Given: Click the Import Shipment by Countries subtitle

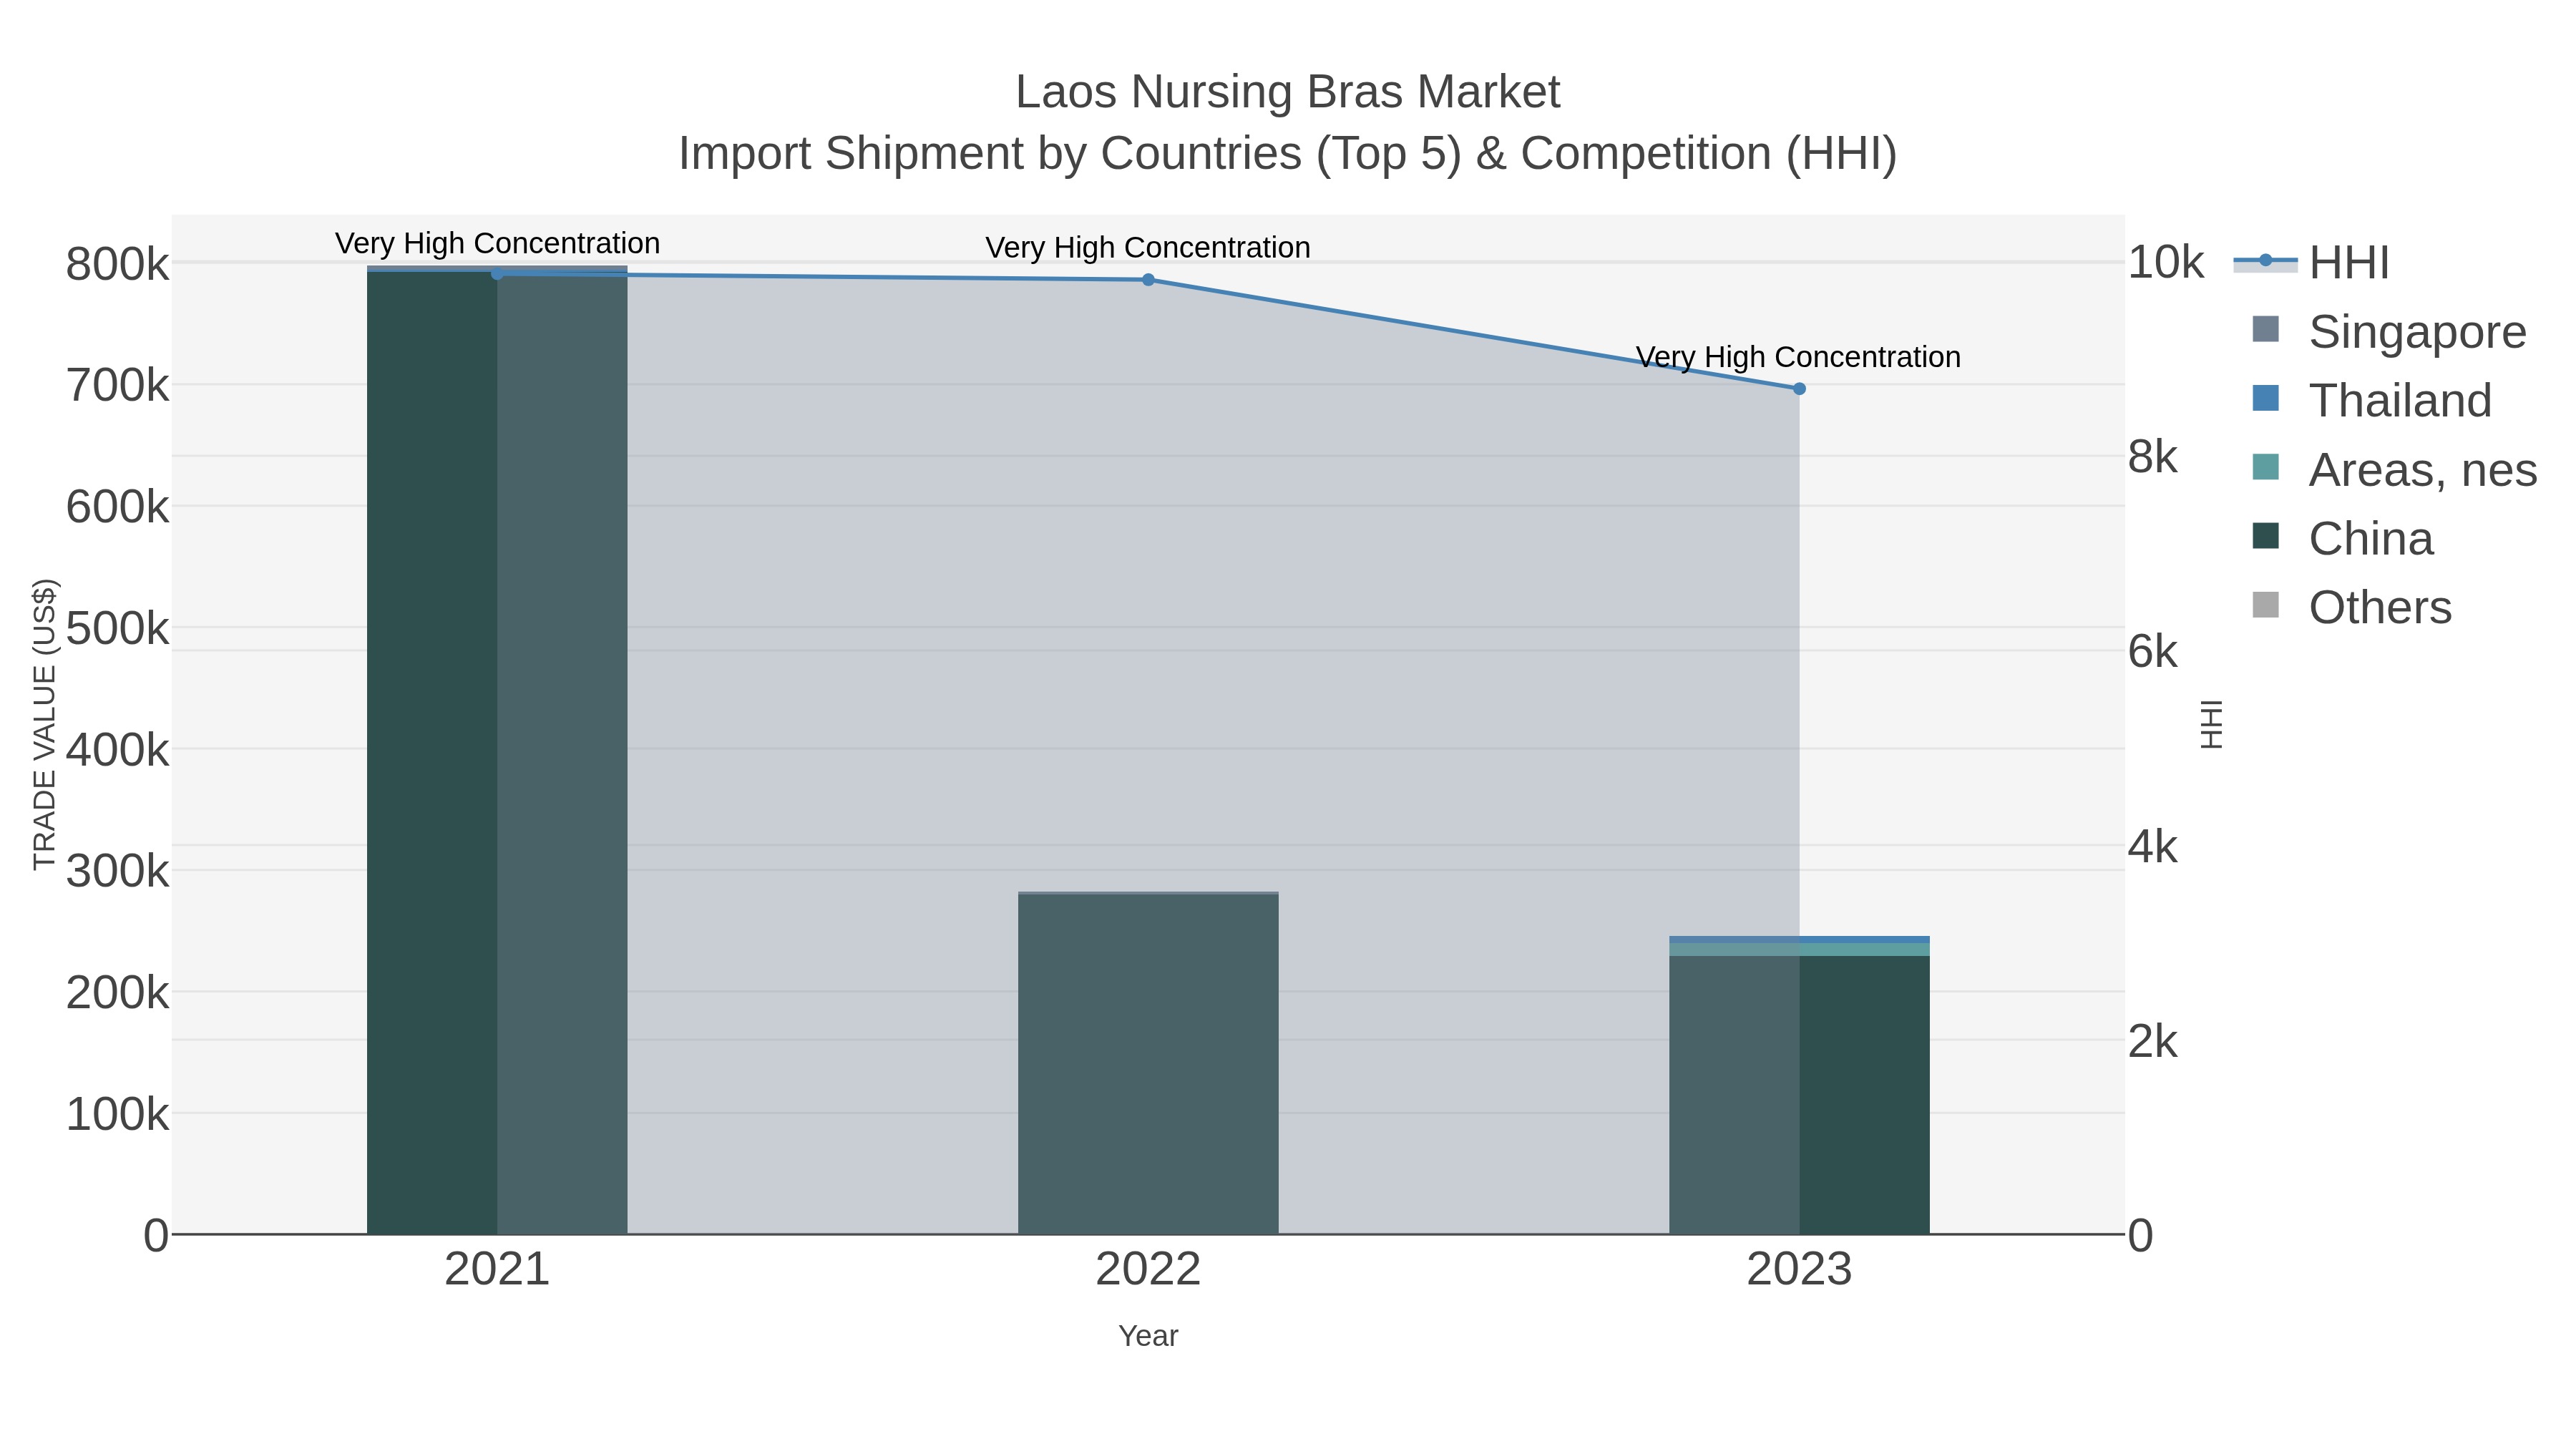Looking at the screenshot, I should [x=1288, y=154].
